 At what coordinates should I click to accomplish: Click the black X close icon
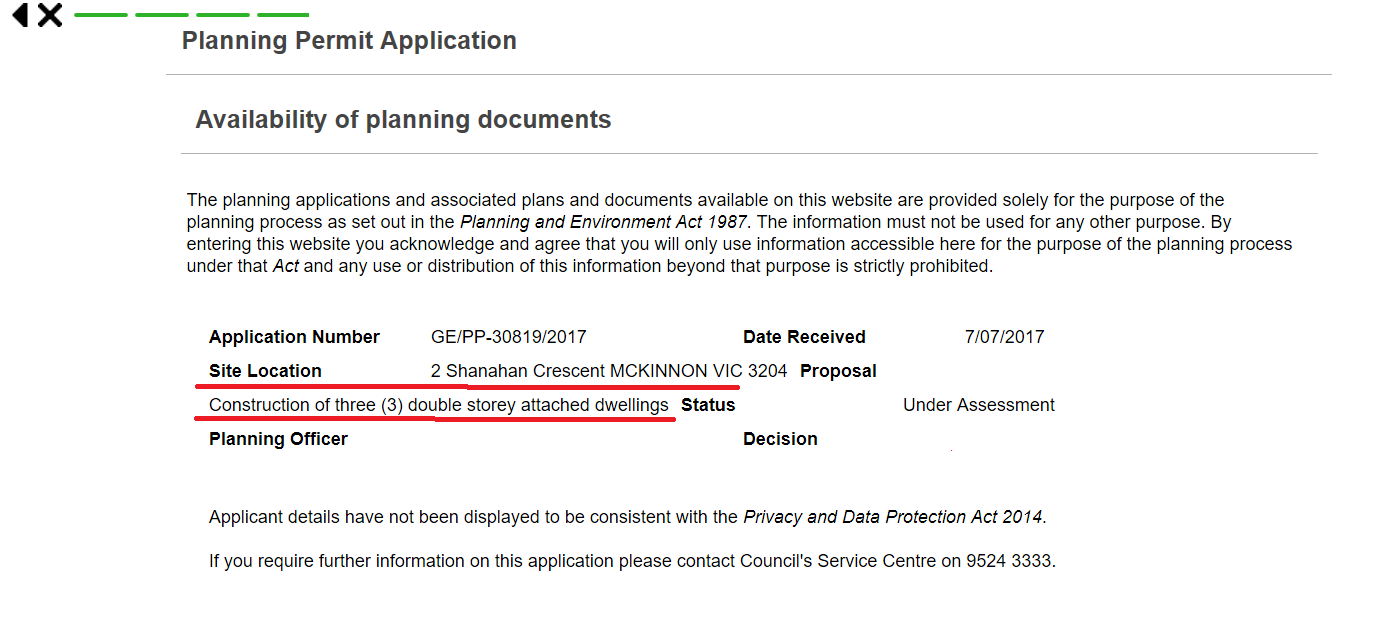point(50,15)
